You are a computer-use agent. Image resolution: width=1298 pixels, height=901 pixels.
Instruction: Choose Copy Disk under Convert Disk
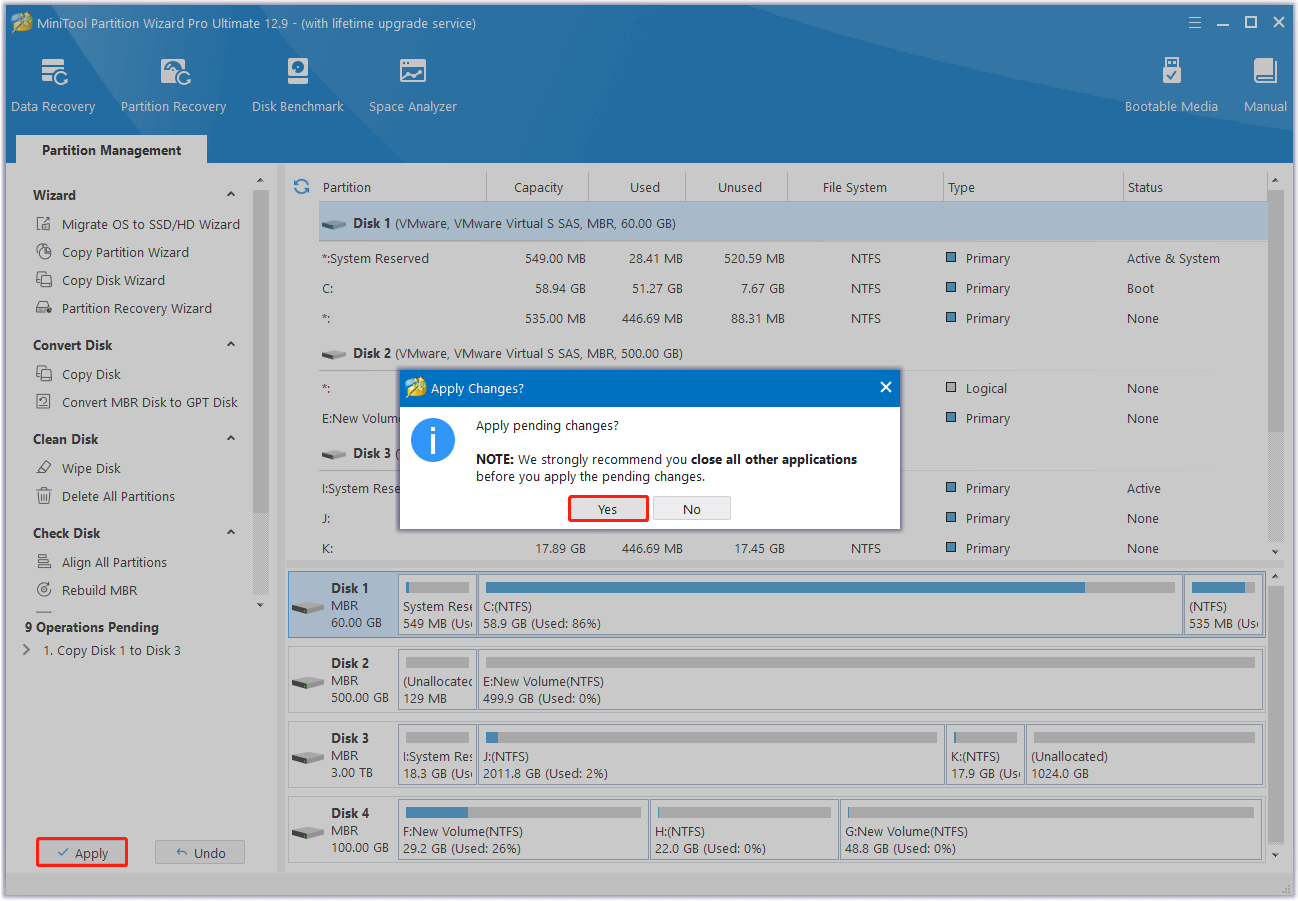point(78,374)
